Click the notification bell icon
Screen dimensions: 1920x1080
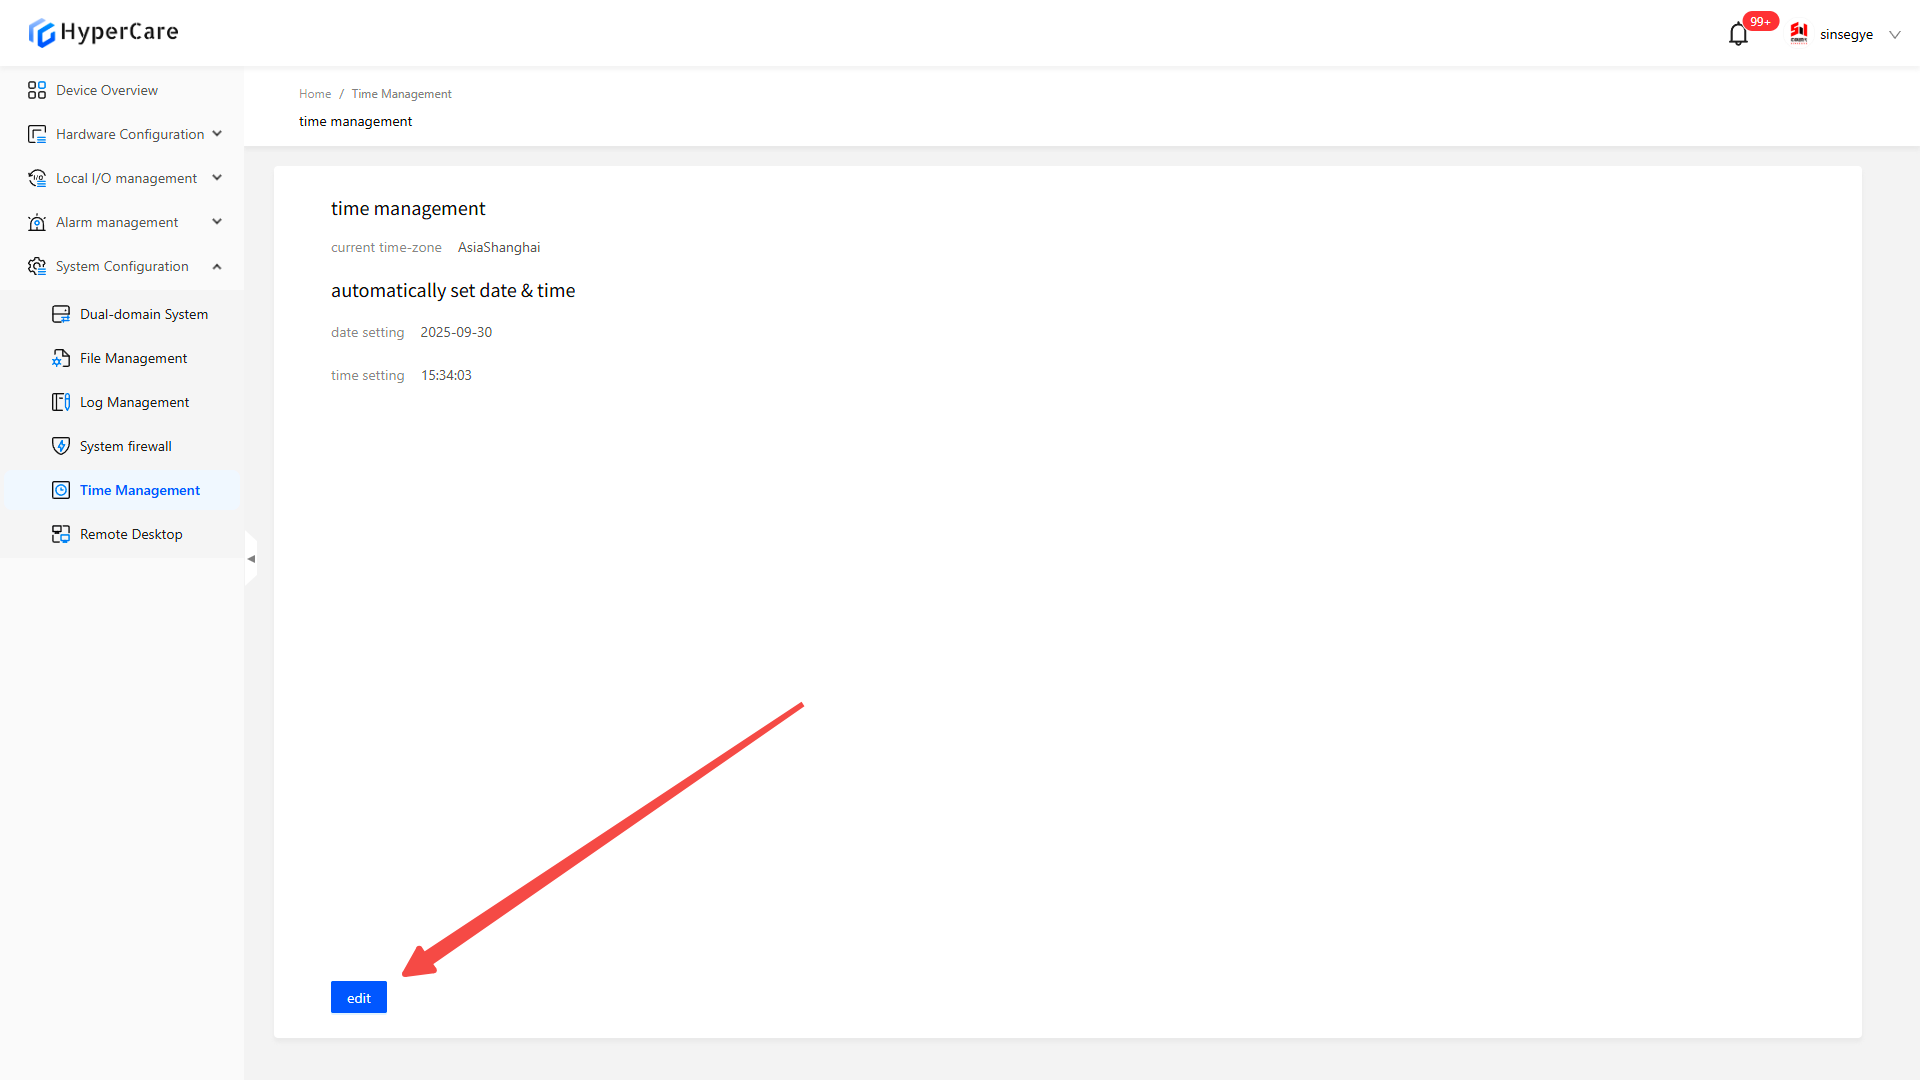pos(1738,35)
